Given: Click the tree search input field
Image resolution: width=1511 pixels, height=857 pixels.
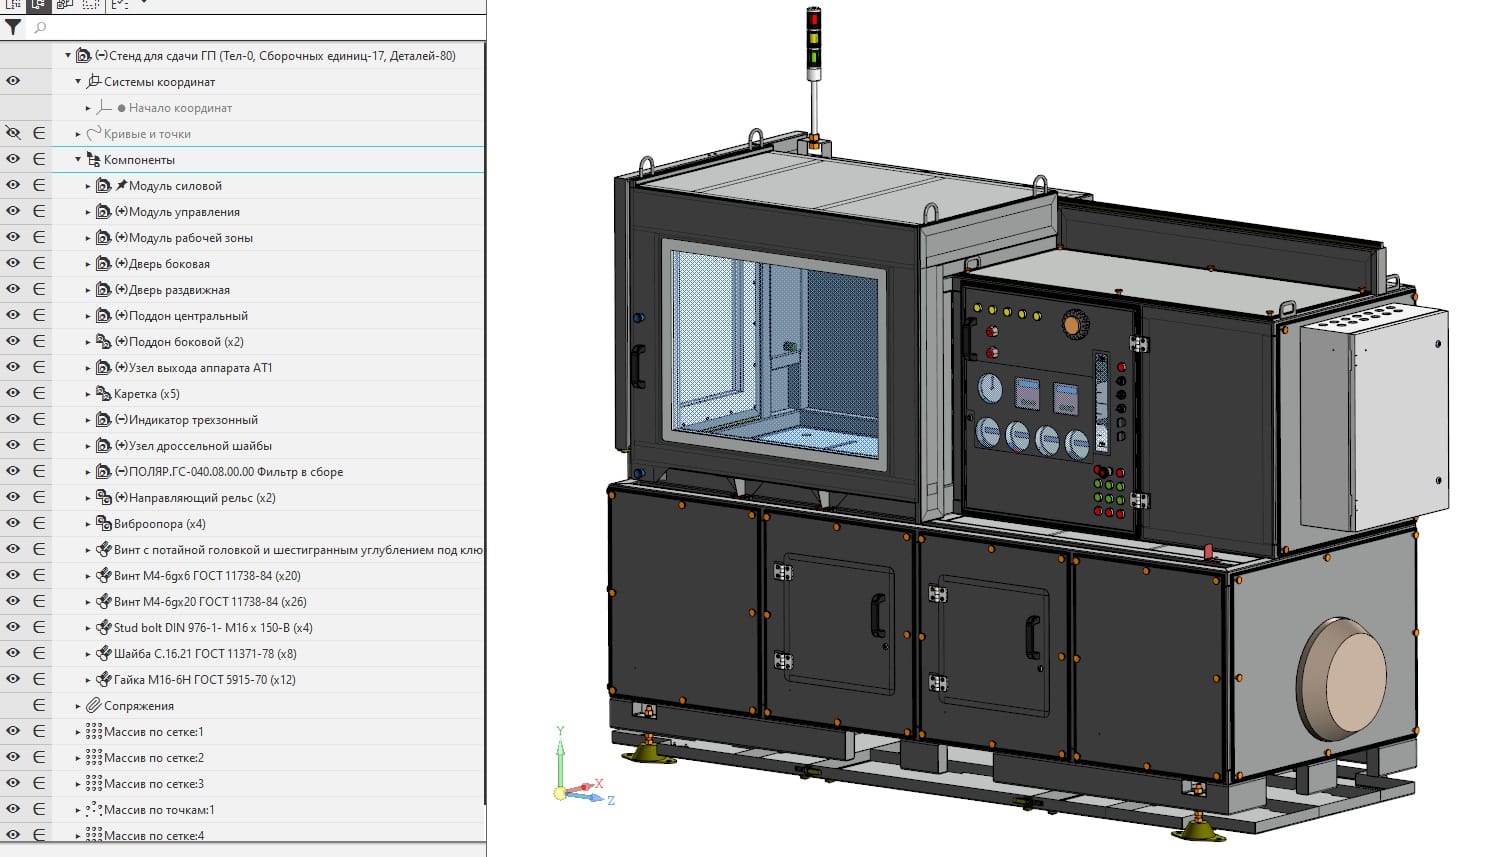Looking at the screenshot, I should (x=250, y=28).
